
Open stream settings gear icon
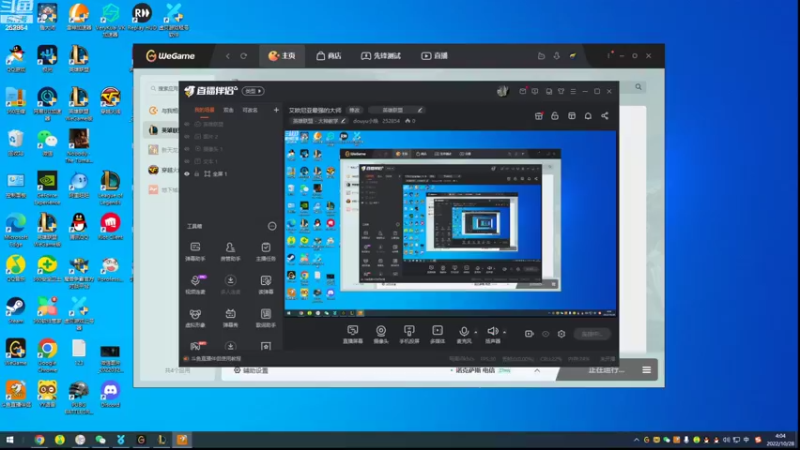561,334
